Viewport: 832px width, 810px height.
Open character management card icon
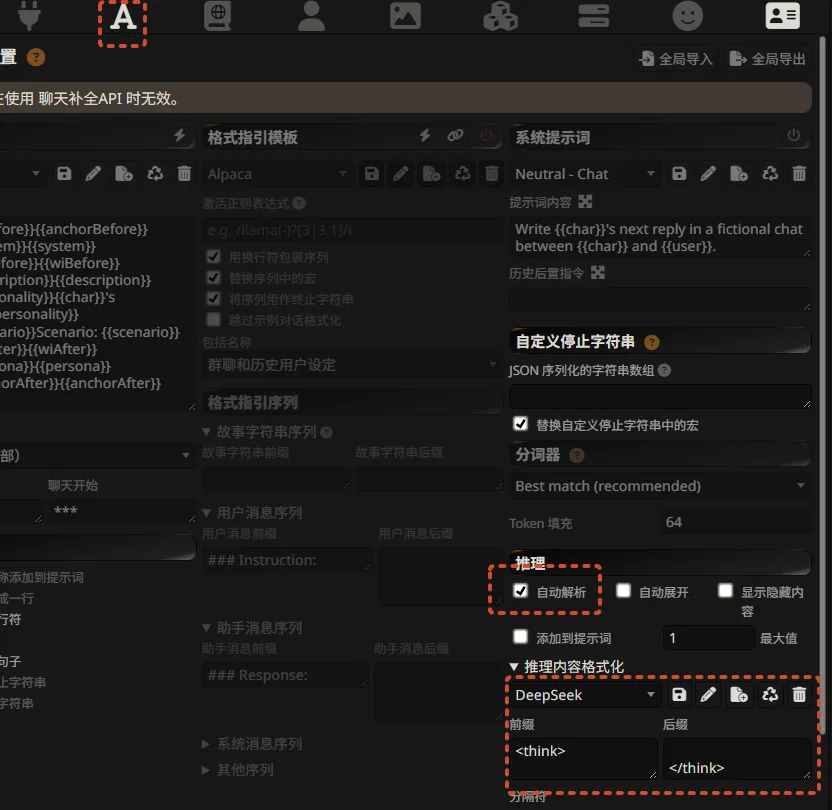click(x=783, y=15)
